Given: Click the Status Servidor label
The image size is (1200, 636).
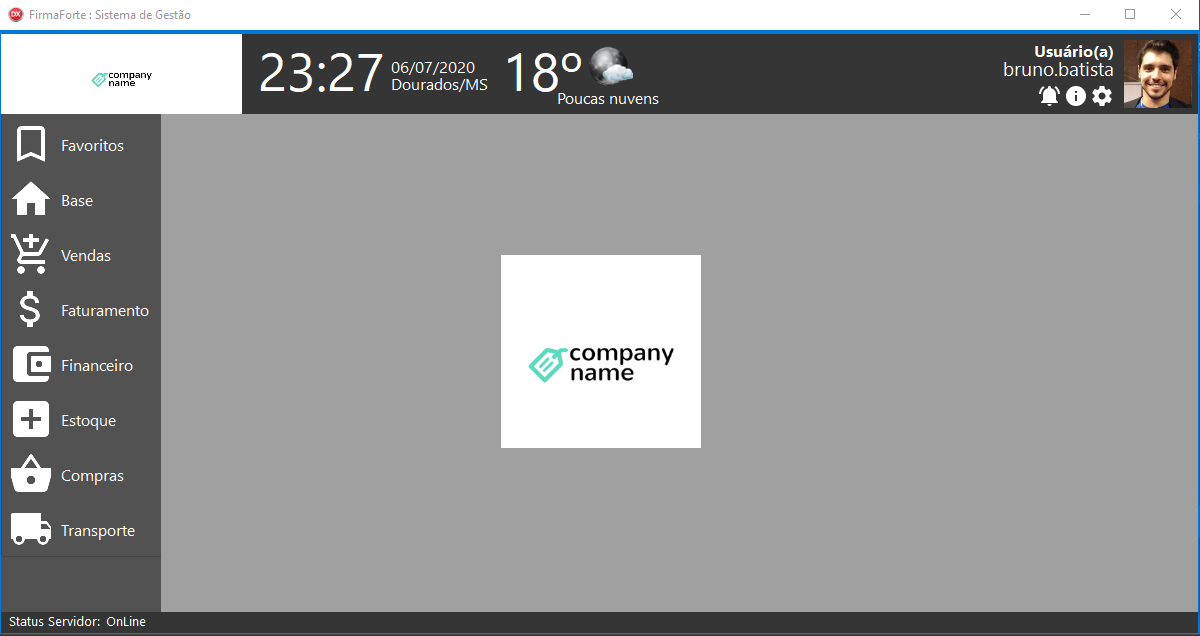Looking at the screenshot, I should [x=54, y=622].
